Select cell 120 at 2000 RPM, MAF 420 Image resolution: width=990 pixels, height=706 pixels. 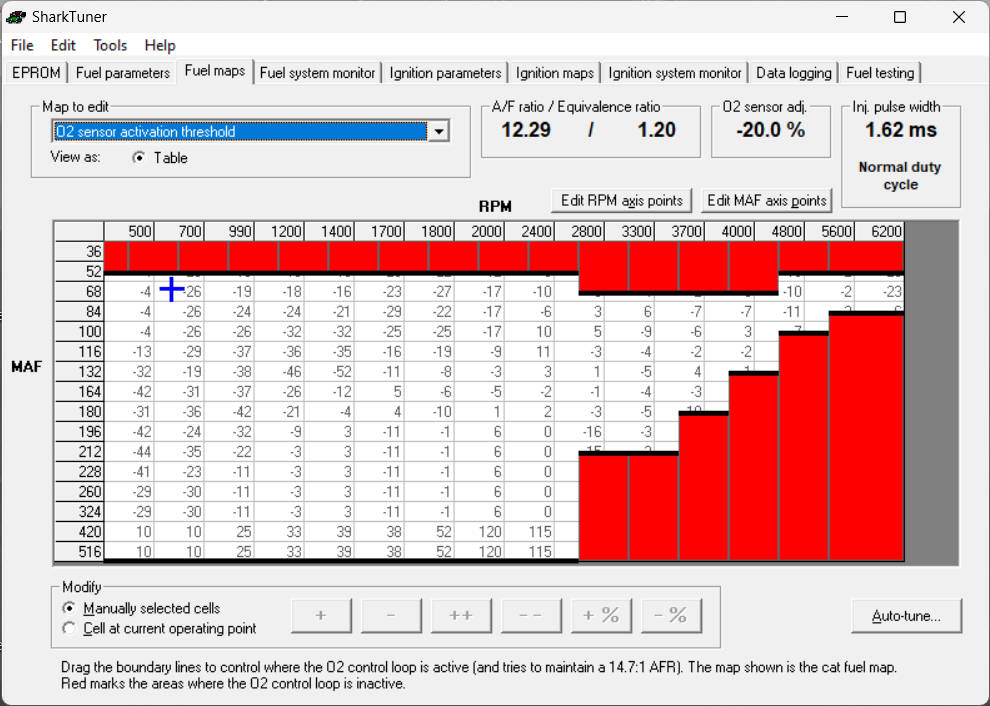pos(480,531)
